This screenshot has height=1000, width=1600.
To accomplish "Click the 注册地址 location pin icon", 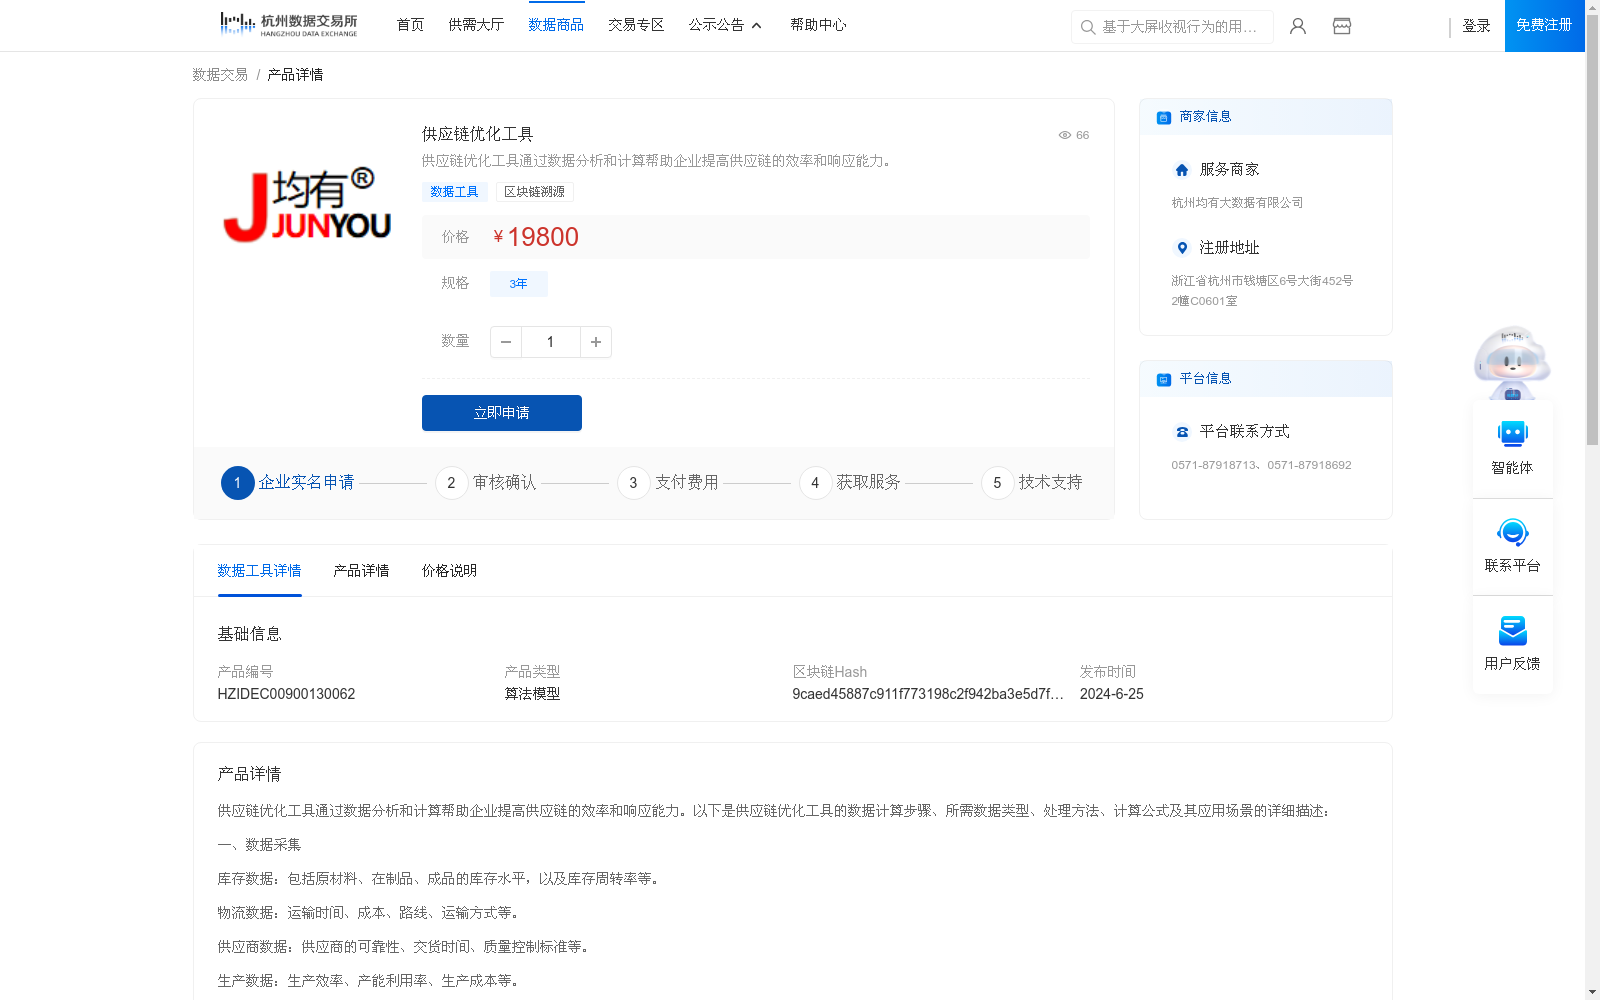I will [1182, 248].
